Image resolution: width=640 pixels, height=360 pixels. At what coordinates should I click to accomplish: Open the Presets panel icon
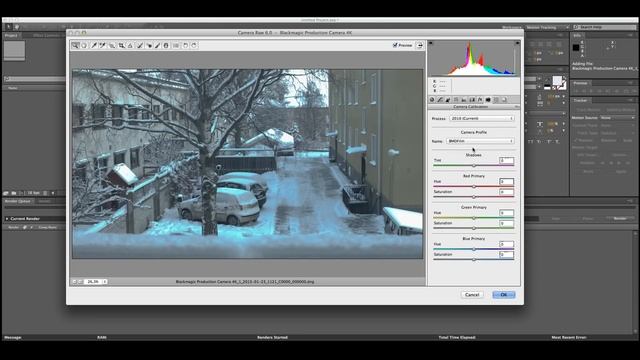496,100
